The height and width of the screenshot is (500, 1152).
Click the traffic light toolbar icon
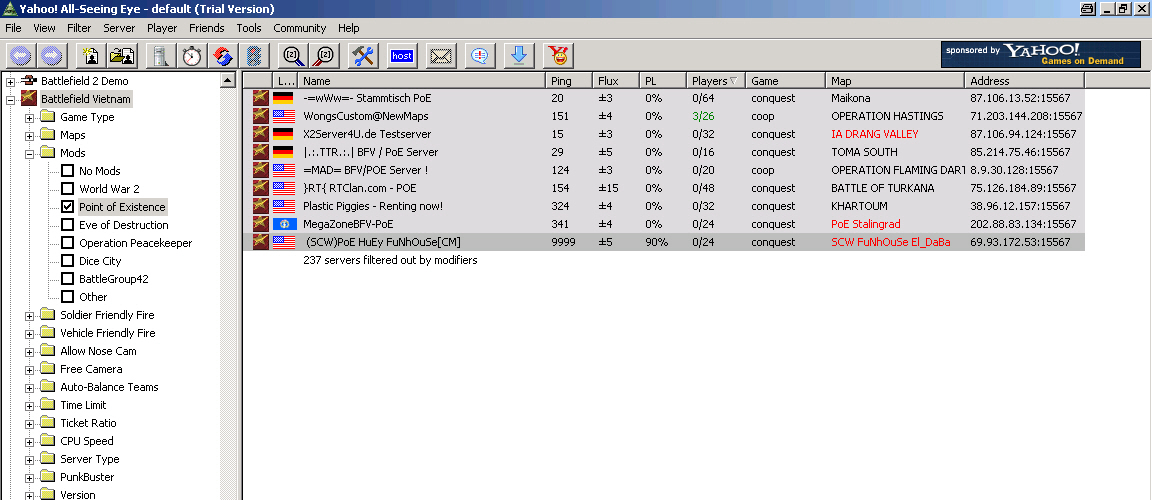click(x=253, y=56)
